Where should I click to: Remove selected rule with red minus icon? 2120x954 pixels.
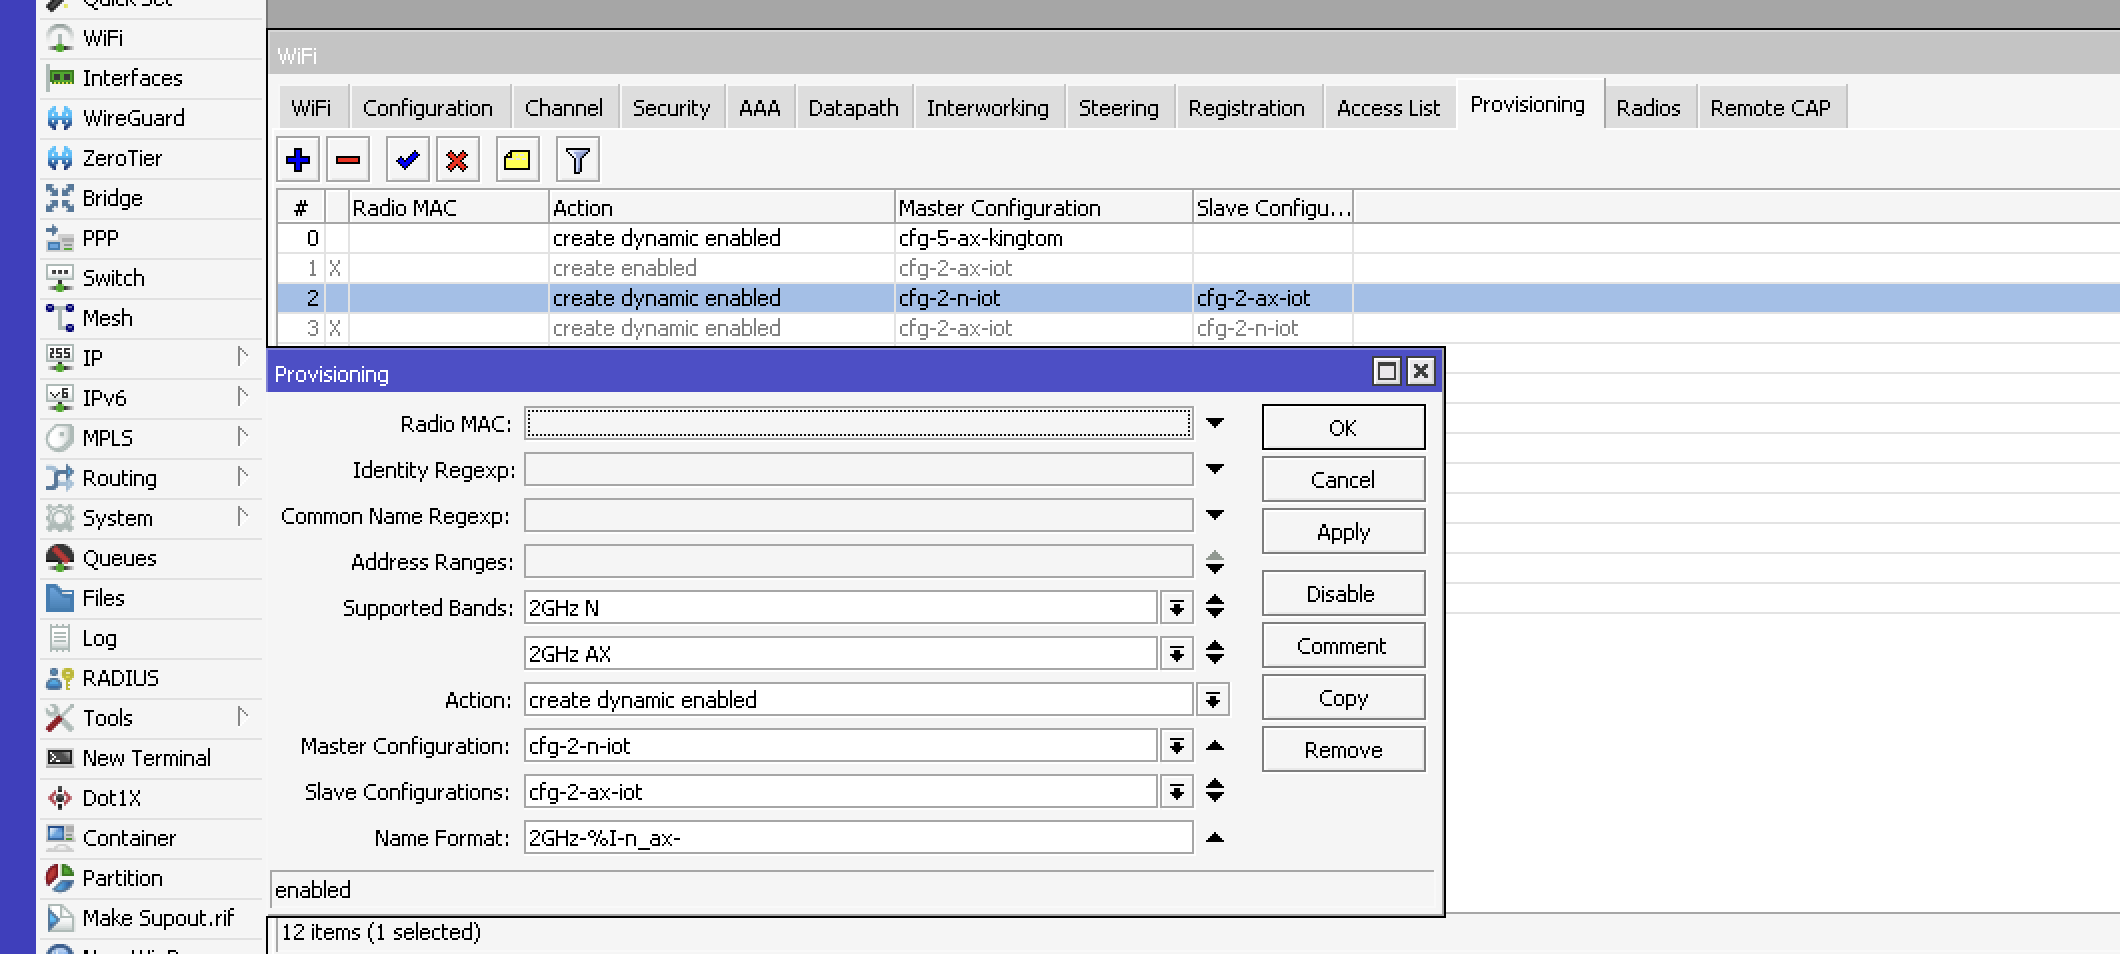coord(348,160)
